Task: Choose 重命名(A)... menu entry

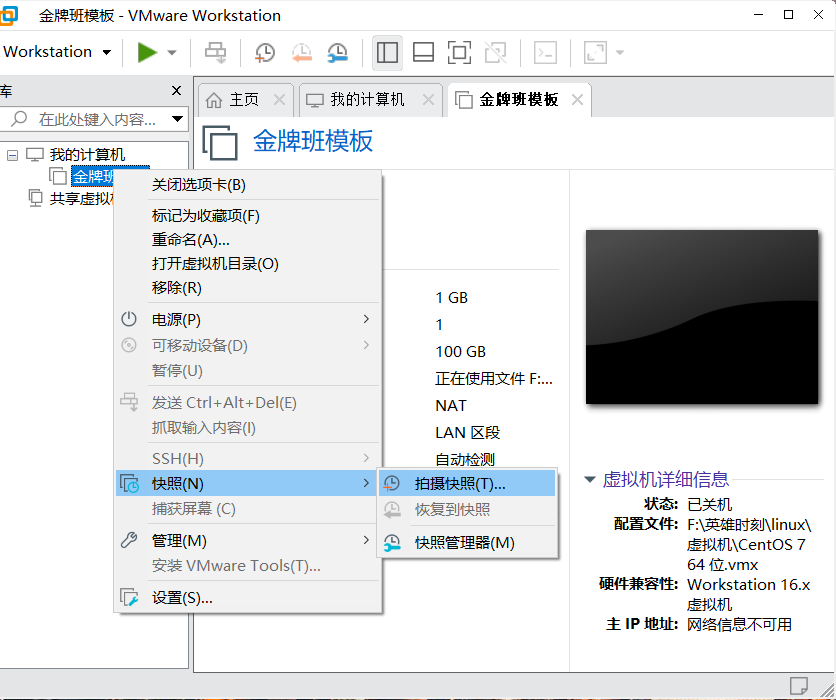Action: 248,240
